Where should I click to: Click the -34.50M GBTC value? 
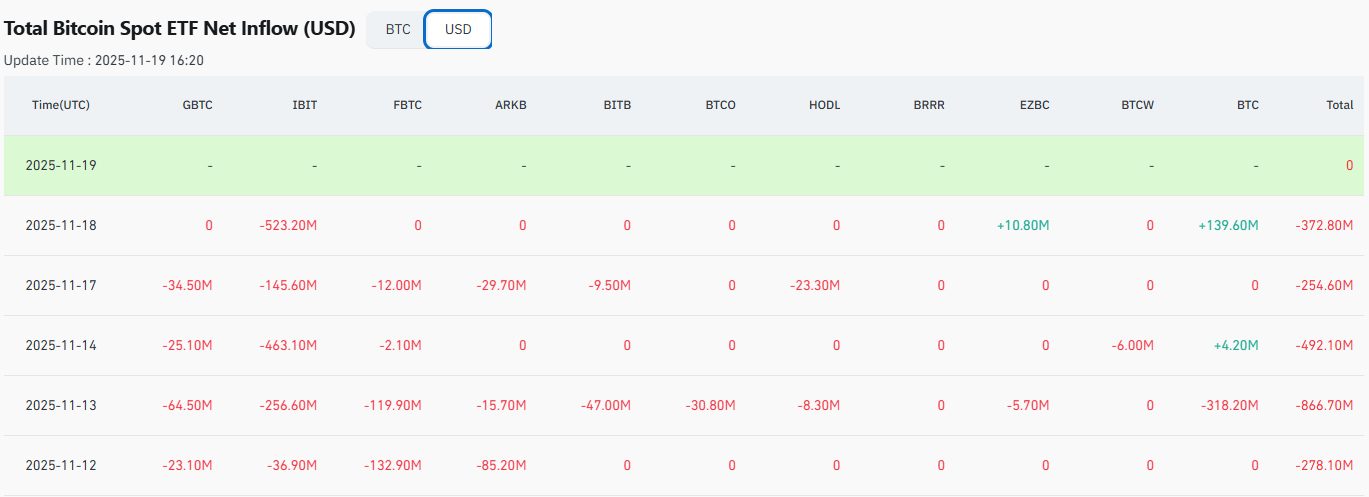pyautogui.click(x=187, y=286)
